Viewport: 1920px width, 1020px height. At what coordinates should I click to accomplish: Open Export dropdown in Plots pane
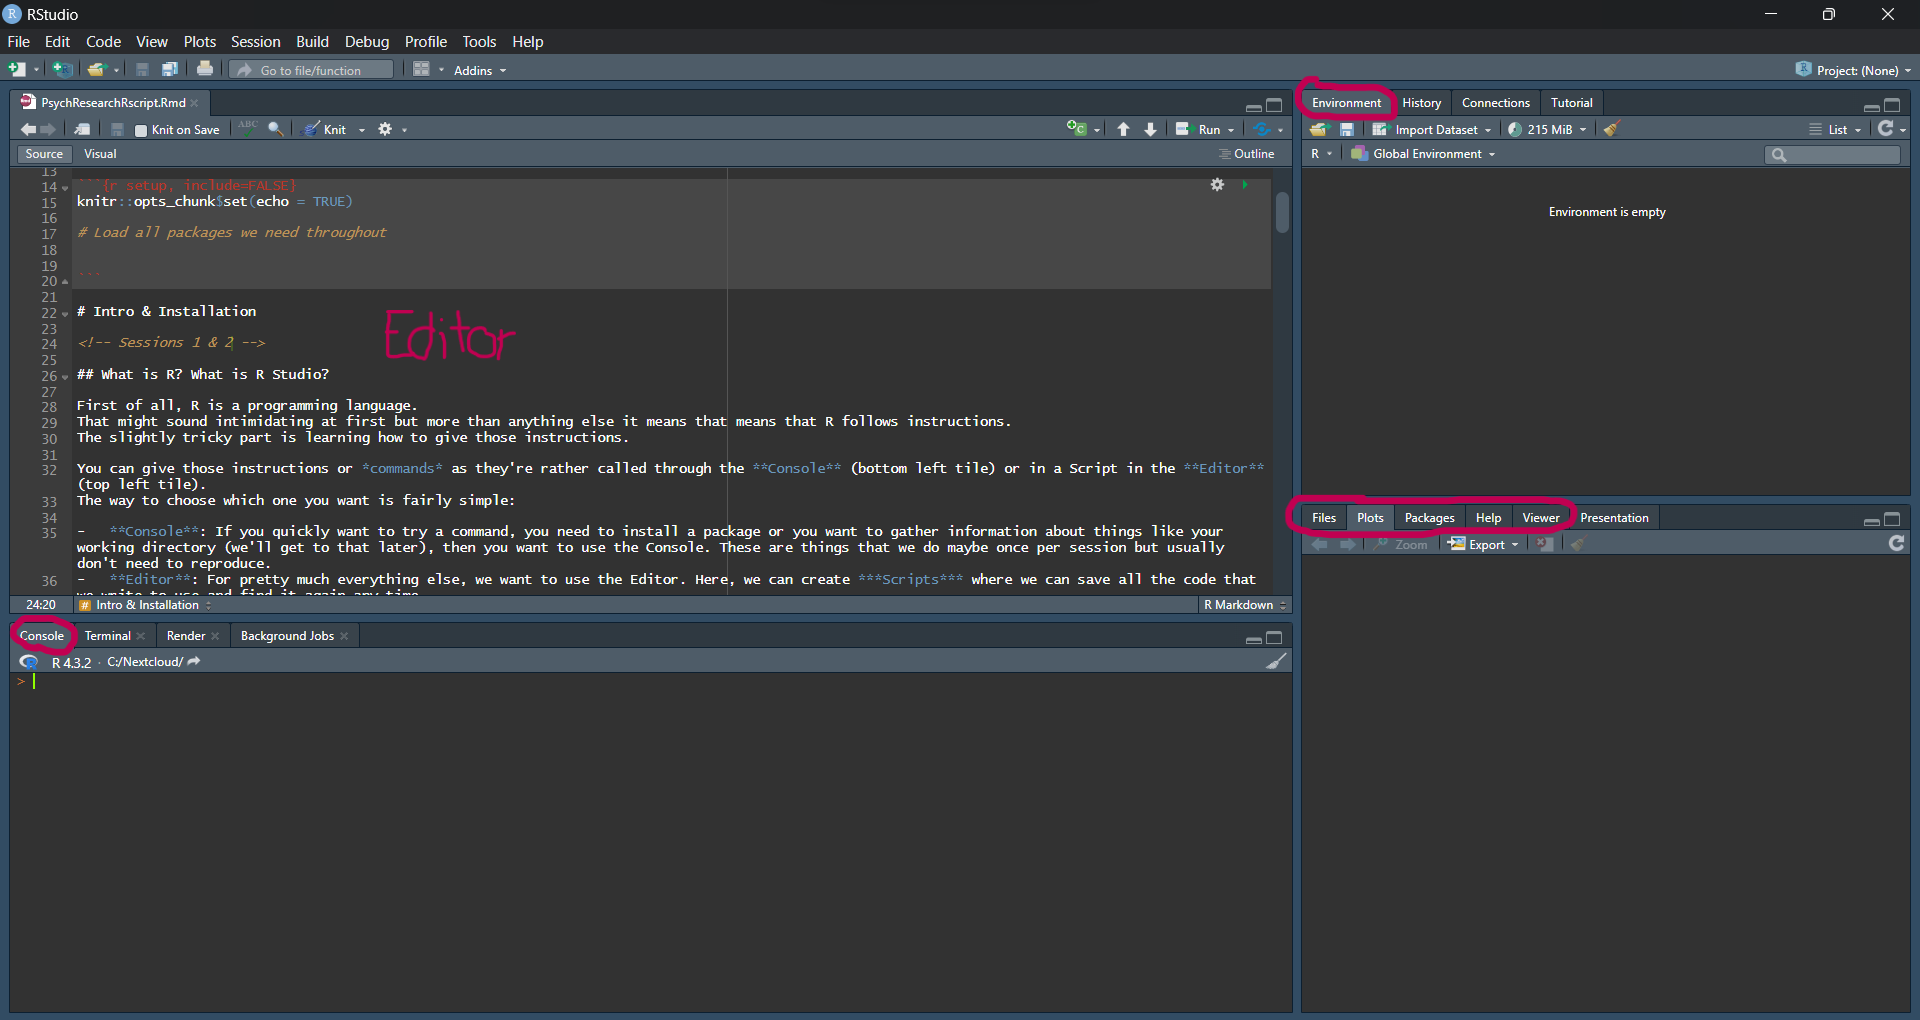pyautogui.click(x=1484, y=544)
